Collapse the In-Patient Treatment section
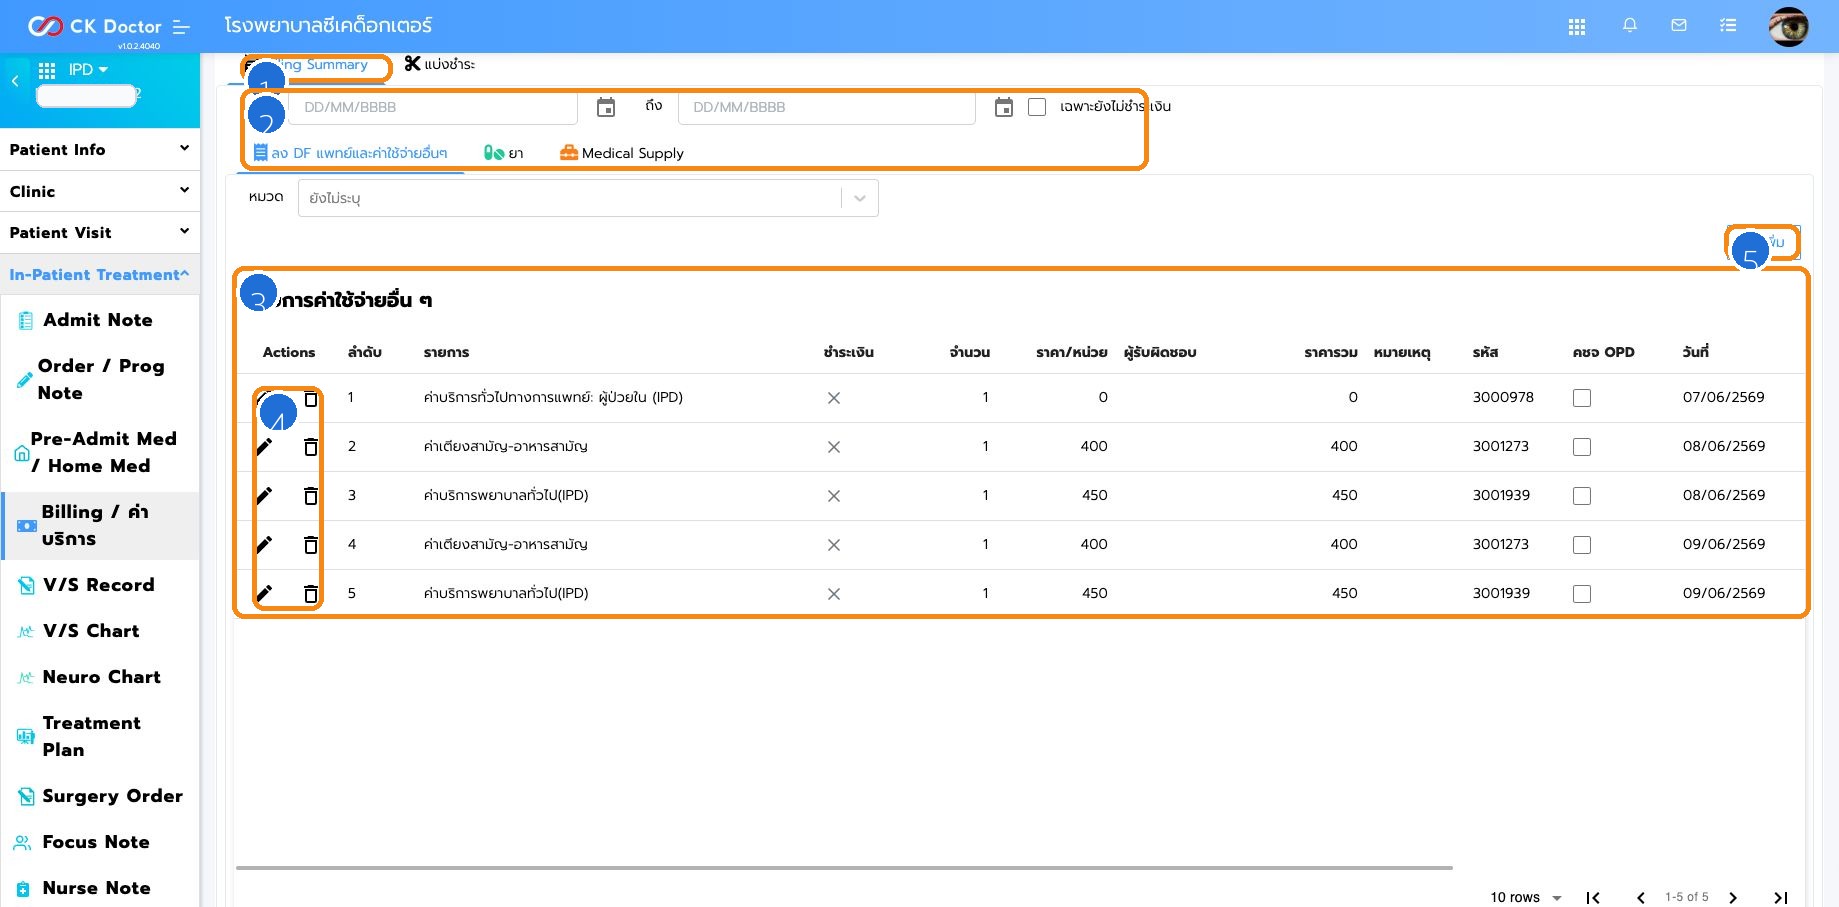 coord(100,274)
